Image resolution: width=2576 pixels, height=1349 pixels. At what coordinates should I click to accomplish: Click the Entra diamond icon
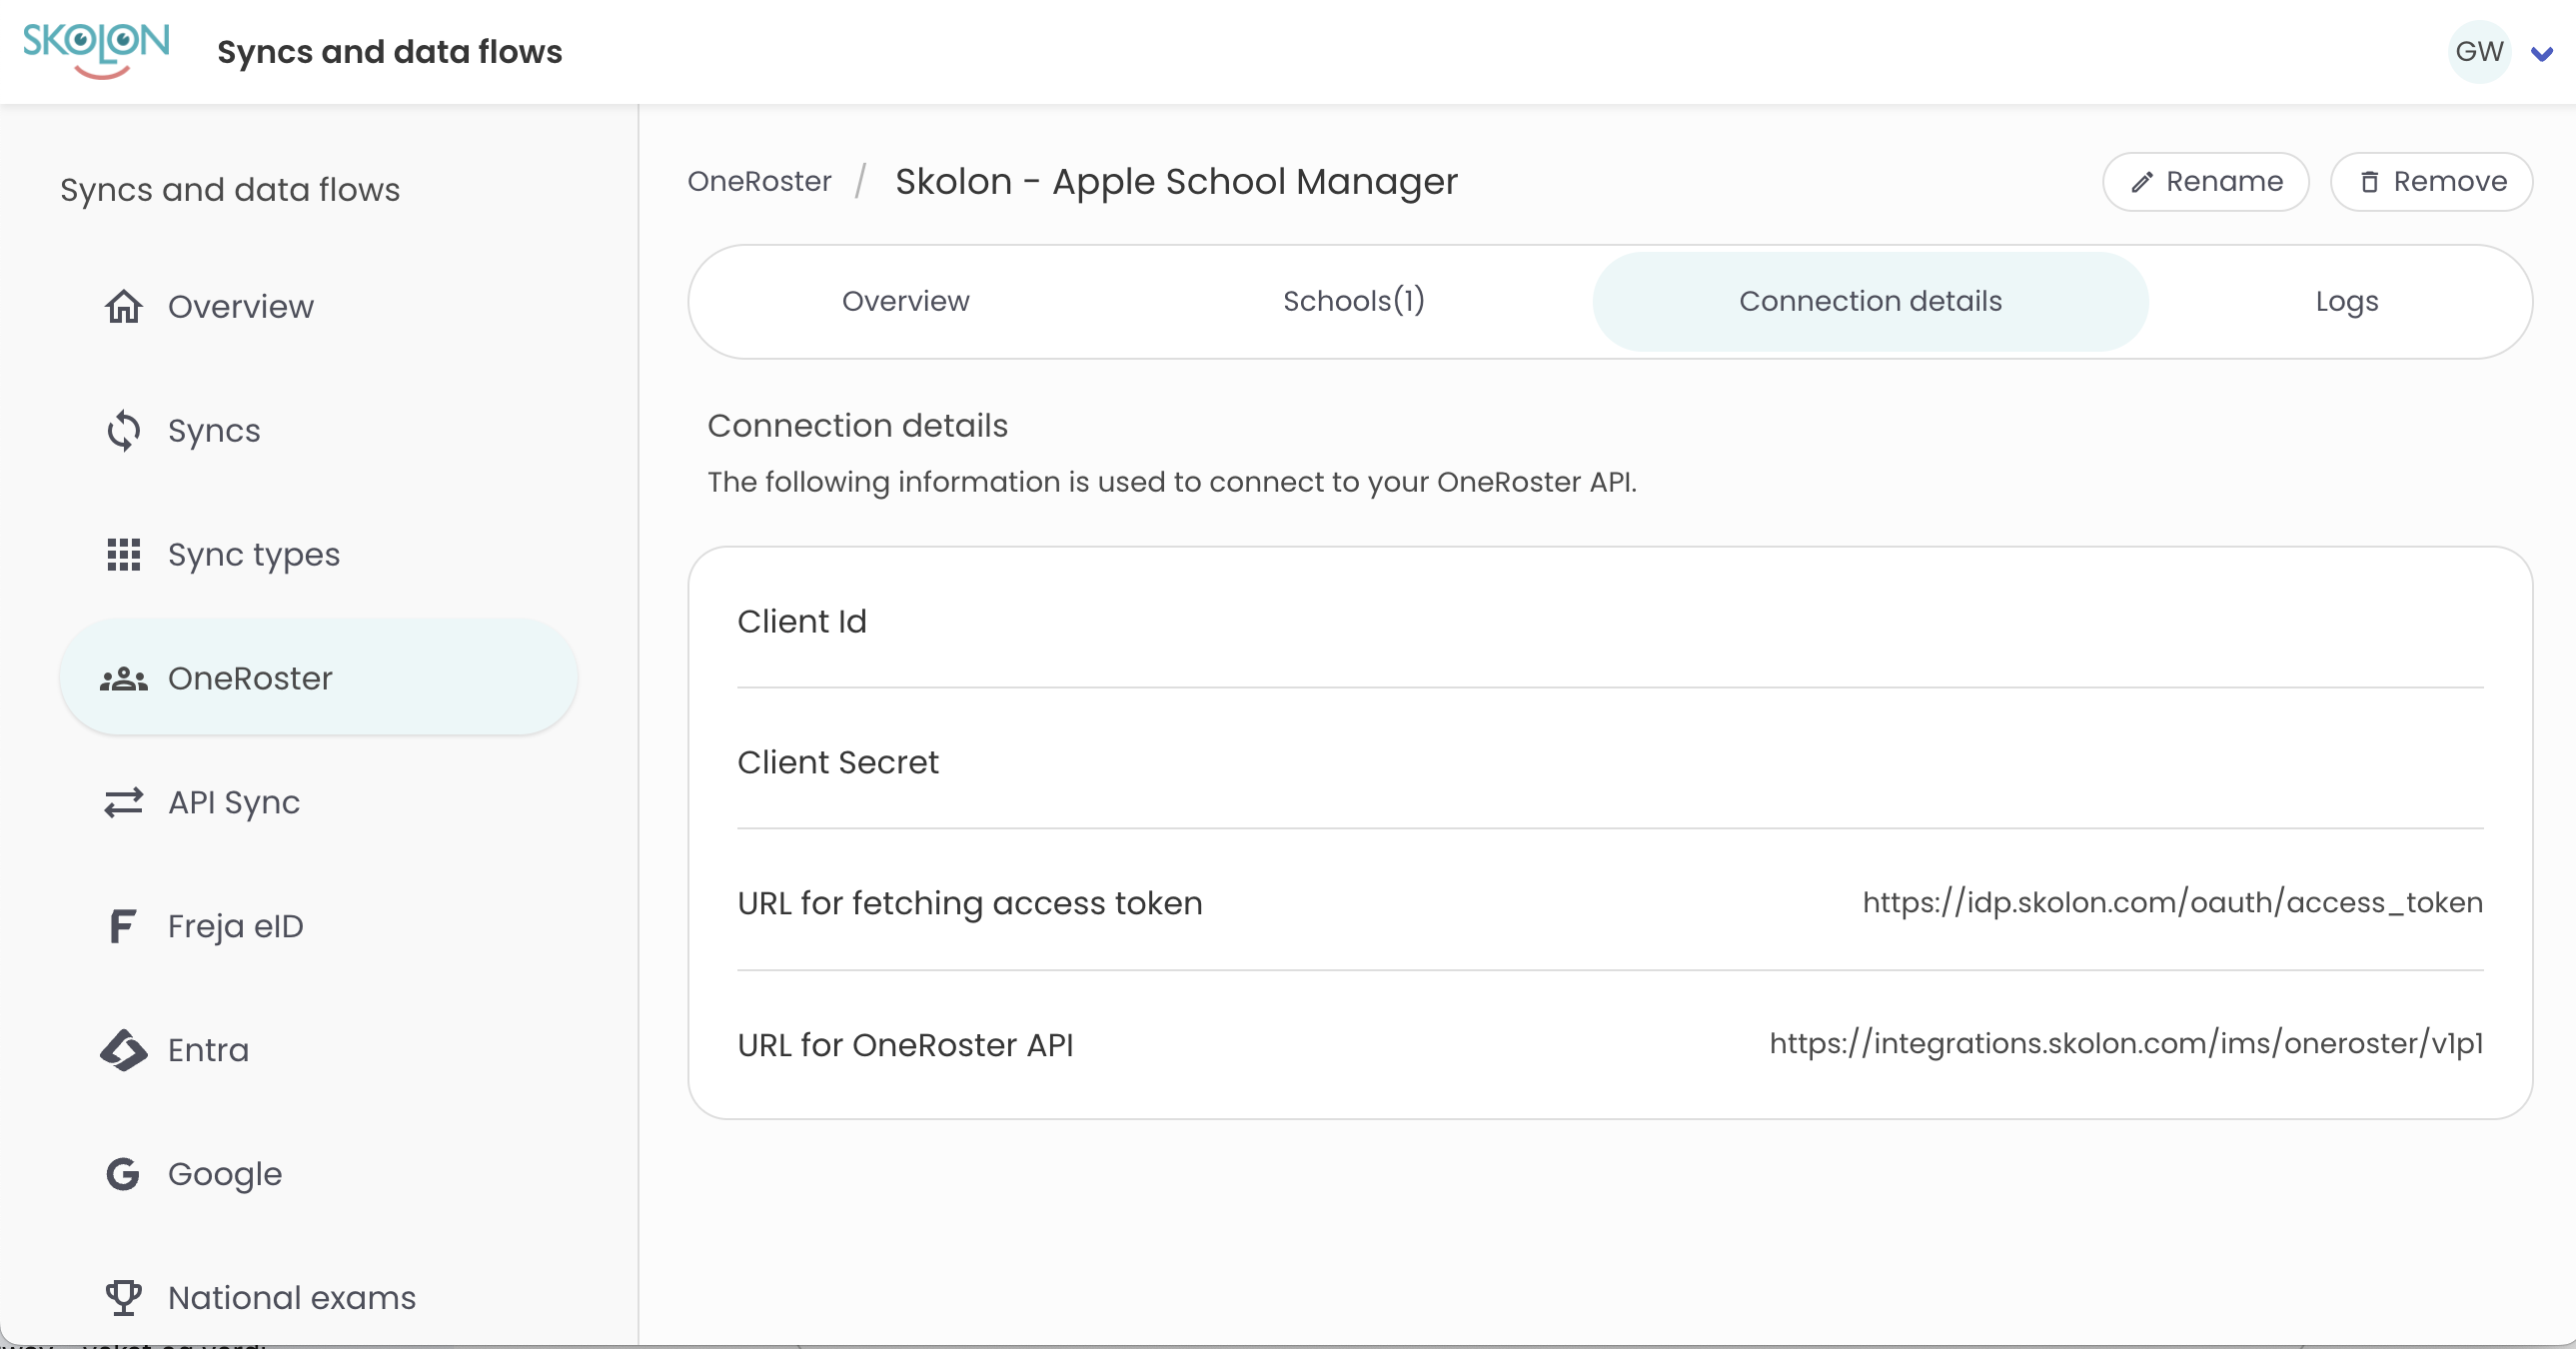click(x=124, y=1050)
